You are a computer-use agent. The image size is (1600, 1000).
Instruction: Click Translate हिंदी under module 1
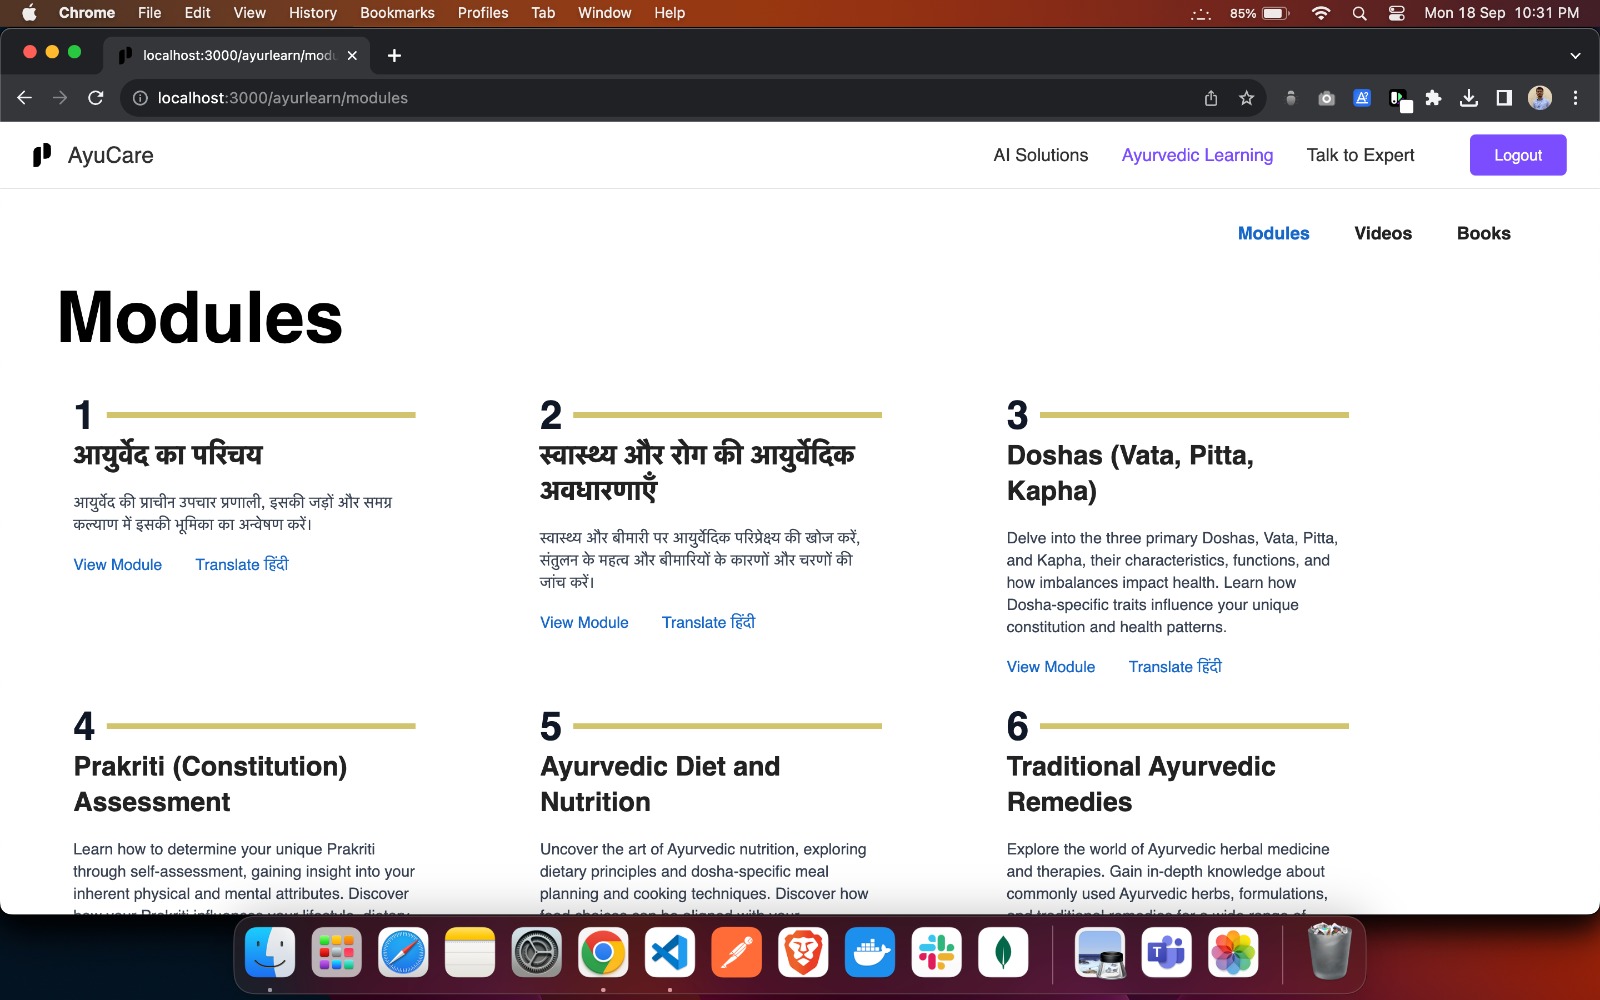click(x=241, y=564)
